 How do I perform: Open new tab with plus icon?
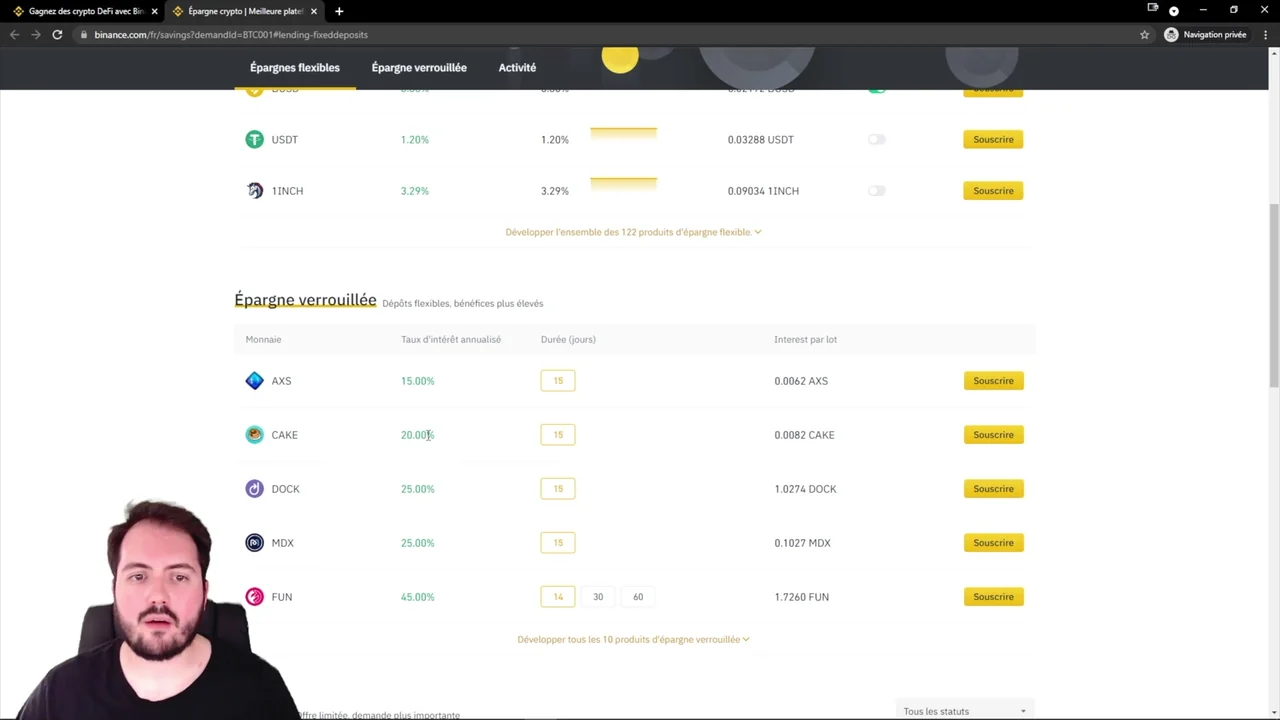[339, 11]
